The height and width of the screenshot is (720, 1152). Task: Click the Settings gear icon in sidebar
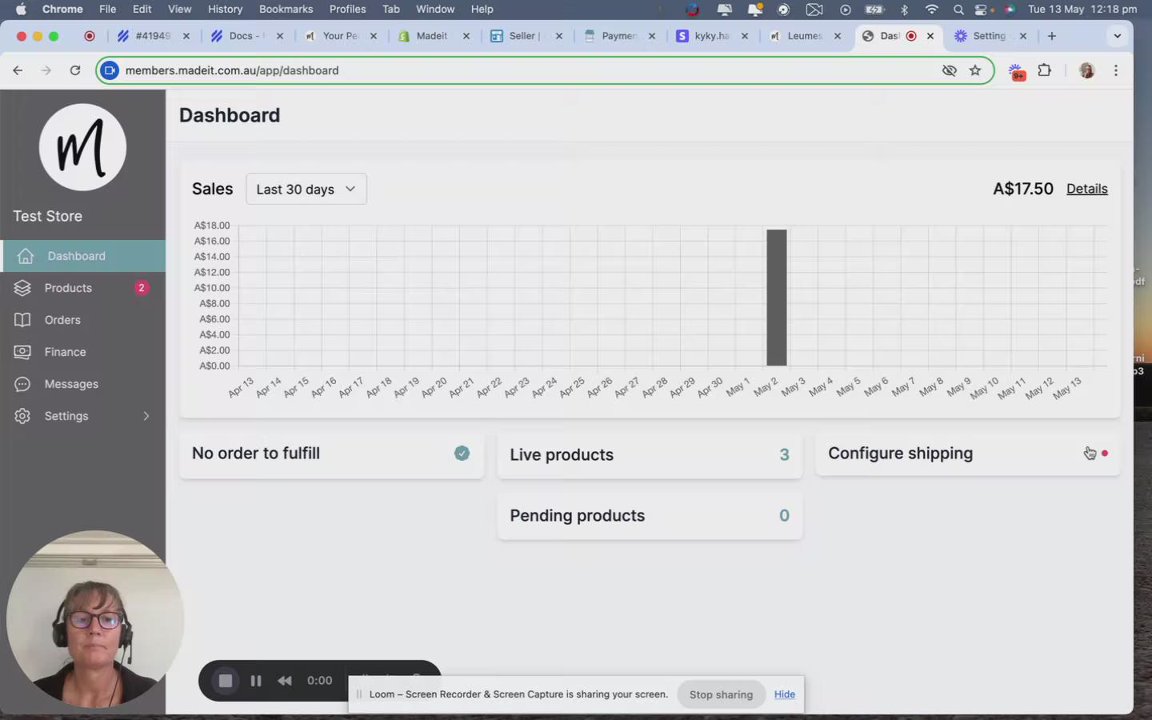(x=23, y=416)
